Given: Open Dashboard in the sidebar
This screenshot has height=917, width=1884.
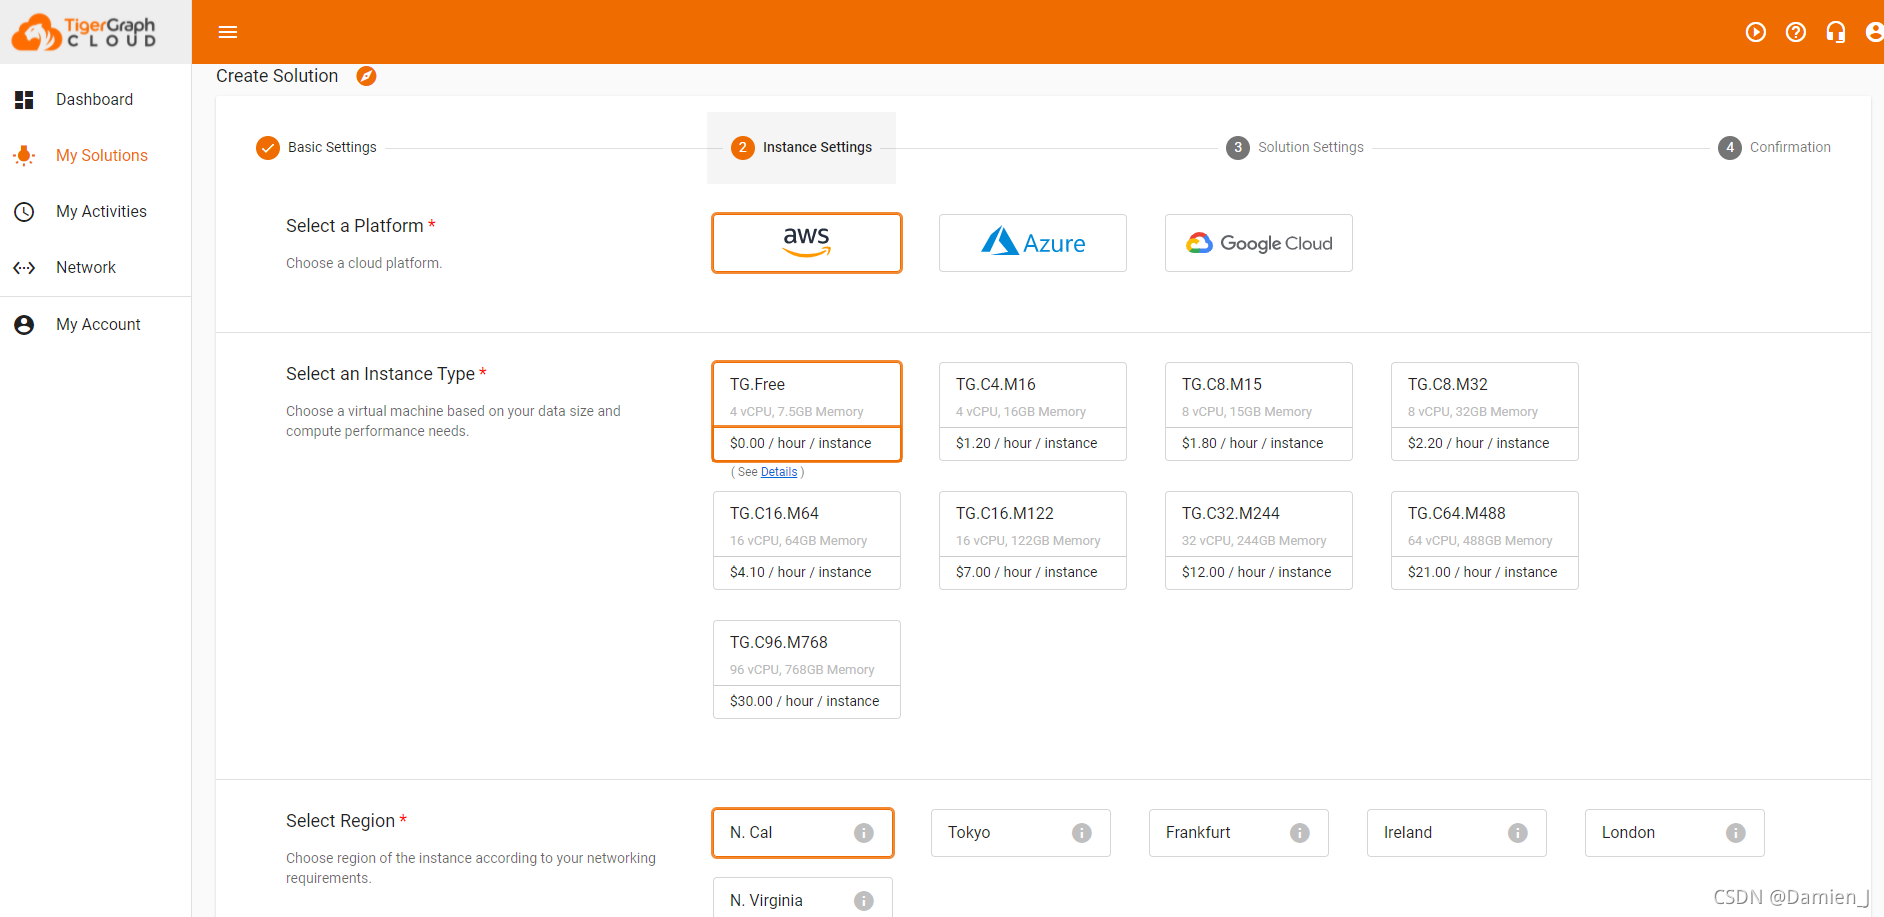Looking at the screenshot, I should coord(96,100).
